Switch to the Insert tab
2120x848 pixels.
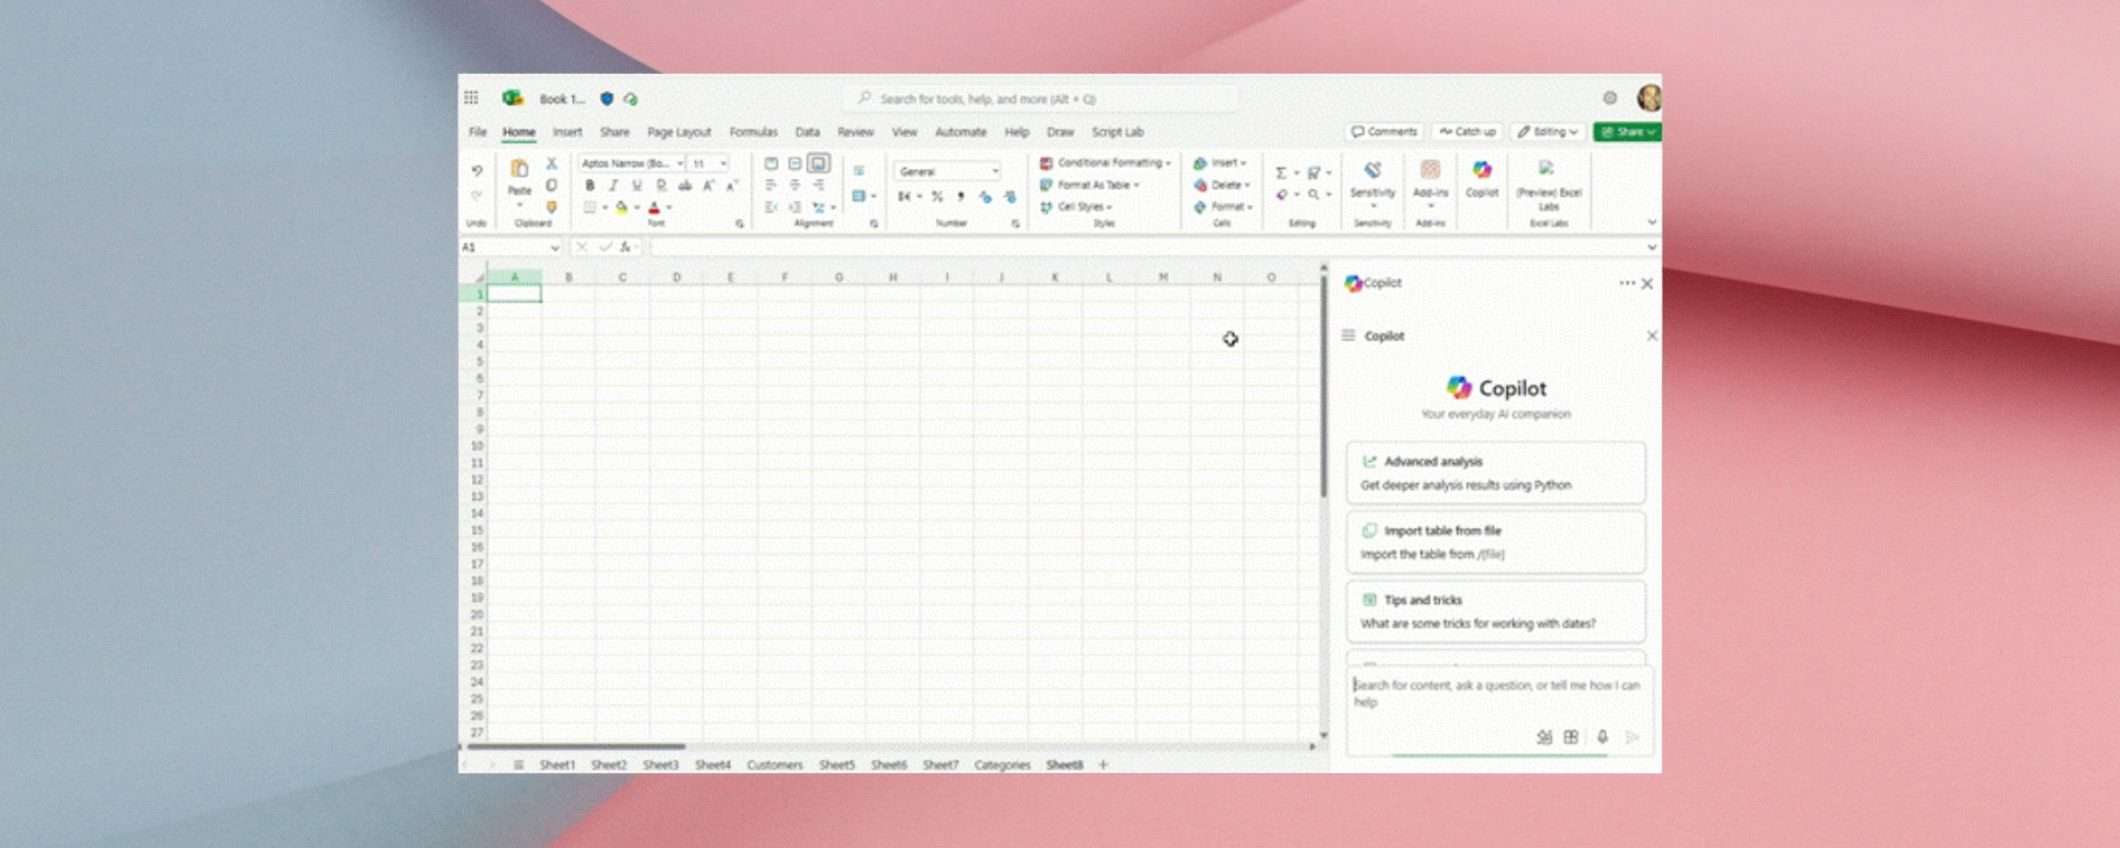(x=567, y=132)
